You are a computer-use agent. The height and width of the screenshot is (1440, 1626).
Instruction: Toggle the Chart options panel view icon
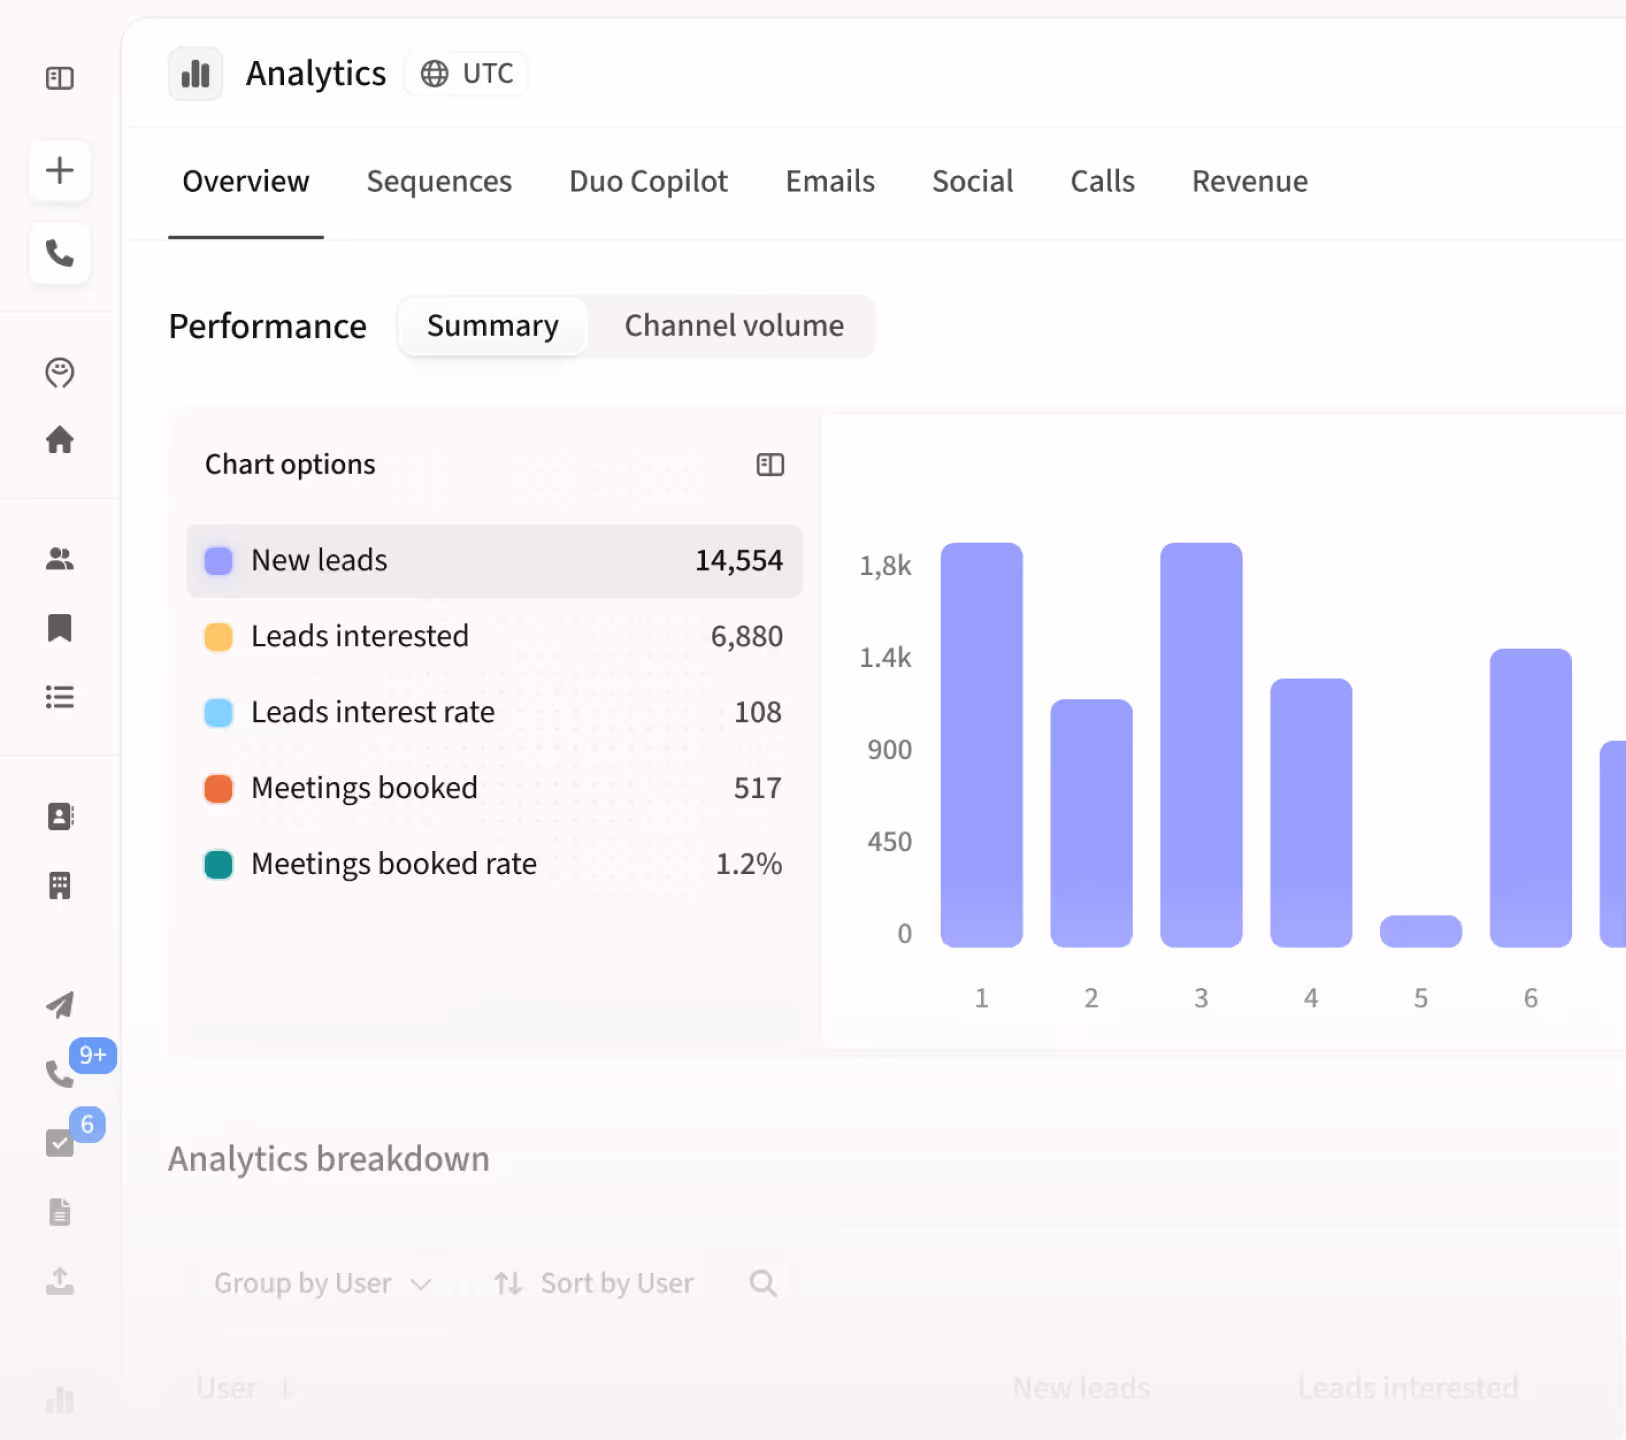coord(770,464)
